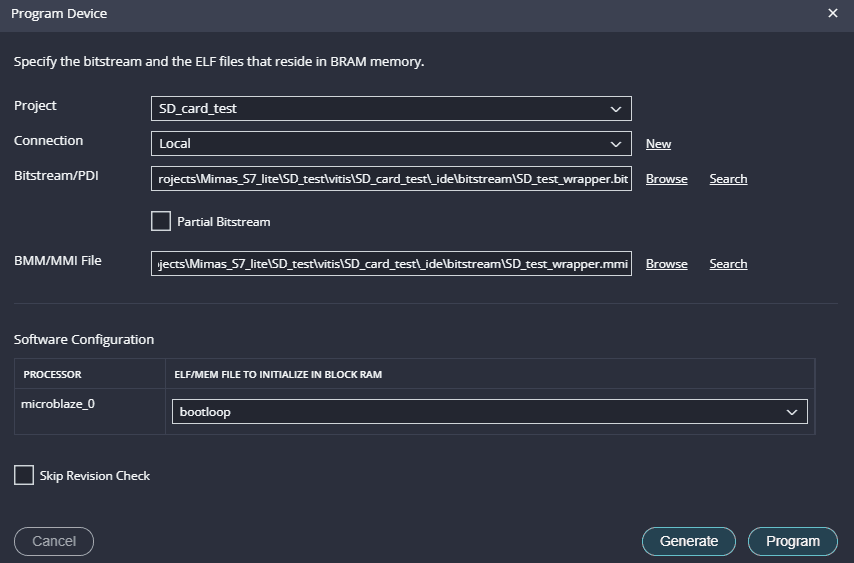Image resolution: width=854 pixels, height=563 pixels.
Task: Click the ELF/MEM File column header
Action: click(277, 375)
